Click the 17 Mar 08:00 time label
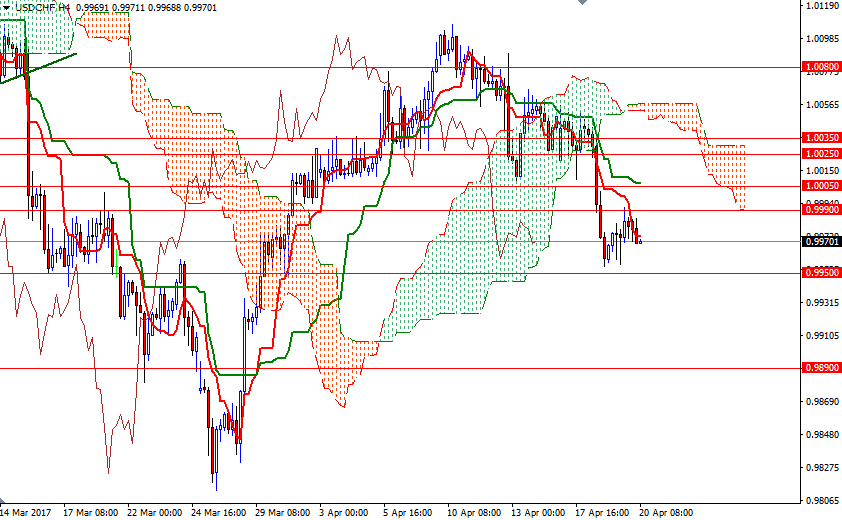The image size is (842, 520). (x=91, y=512)
